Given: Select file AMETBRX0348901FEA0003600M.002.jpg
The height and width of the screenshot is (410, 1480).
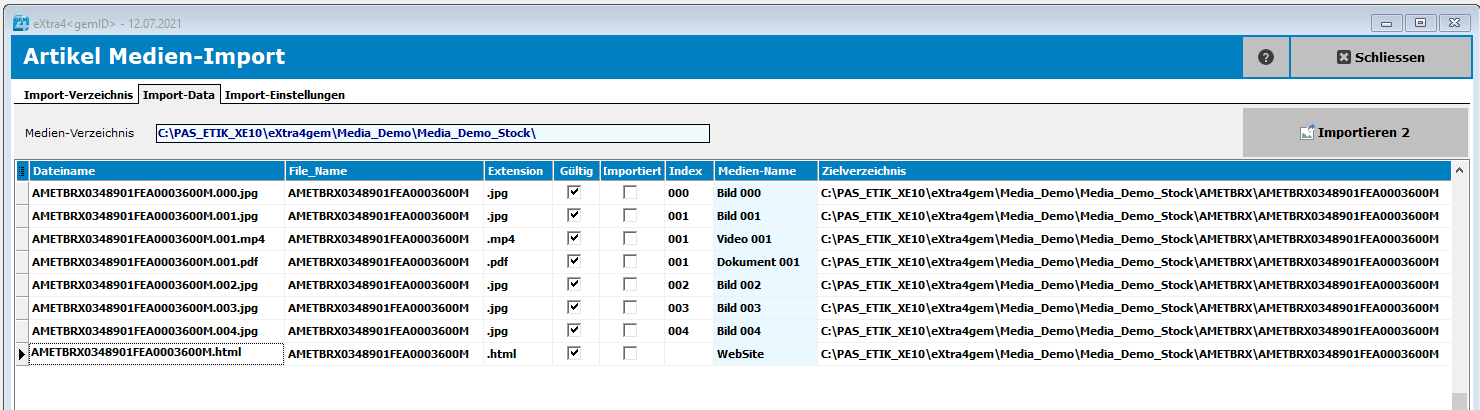Looking at the screenshot, I should tap(157, 284).
